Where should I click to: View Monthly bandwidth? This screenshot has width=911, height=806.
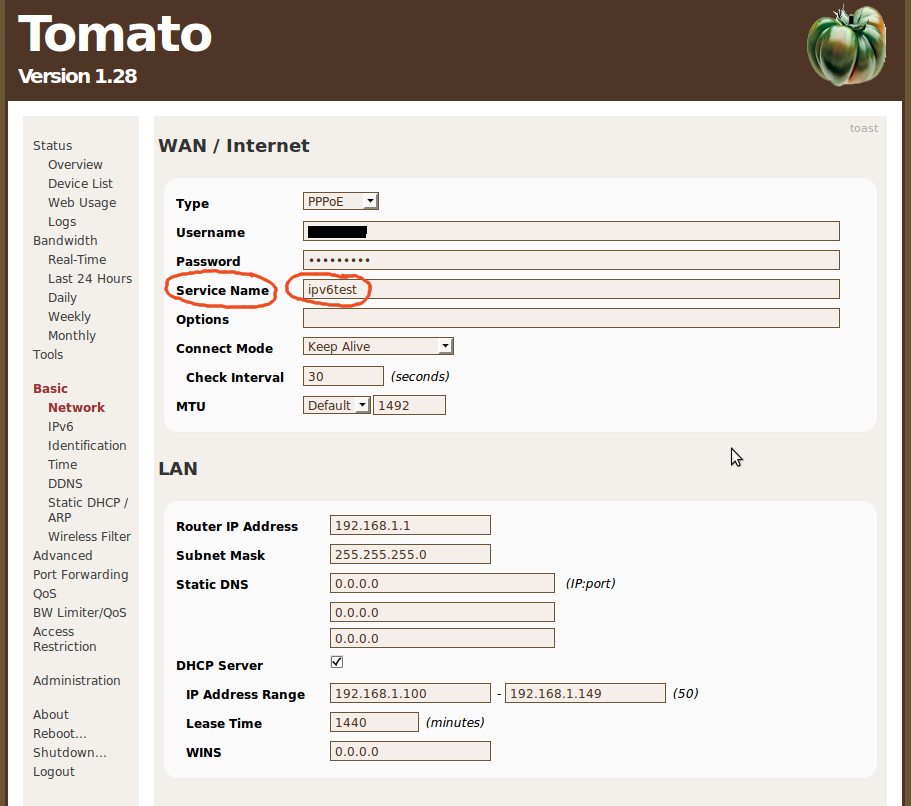point(71,336)
